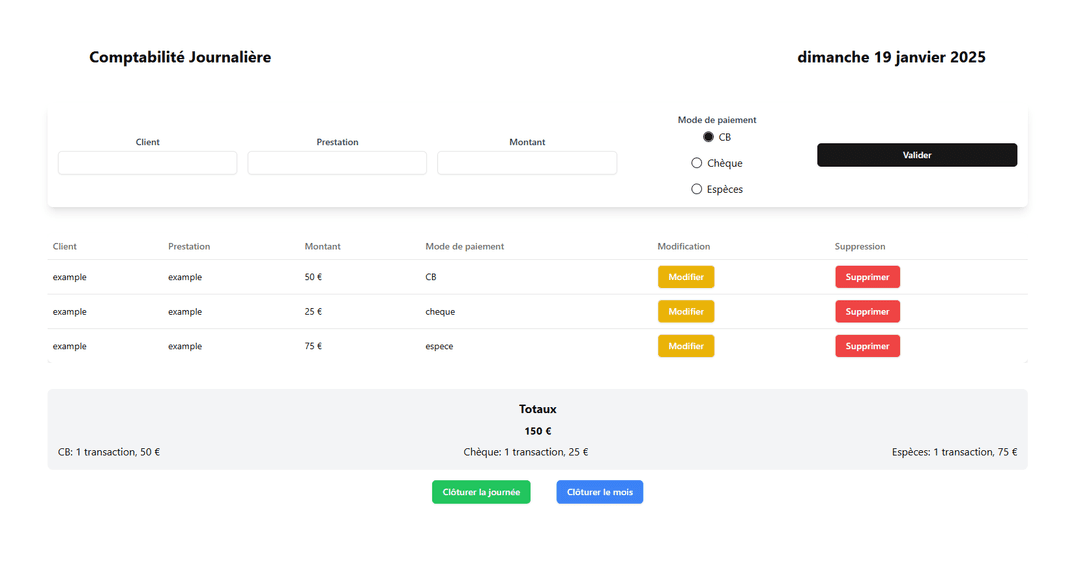
Task: Select the CB payment radio button
Action: [x=708, y=137]
